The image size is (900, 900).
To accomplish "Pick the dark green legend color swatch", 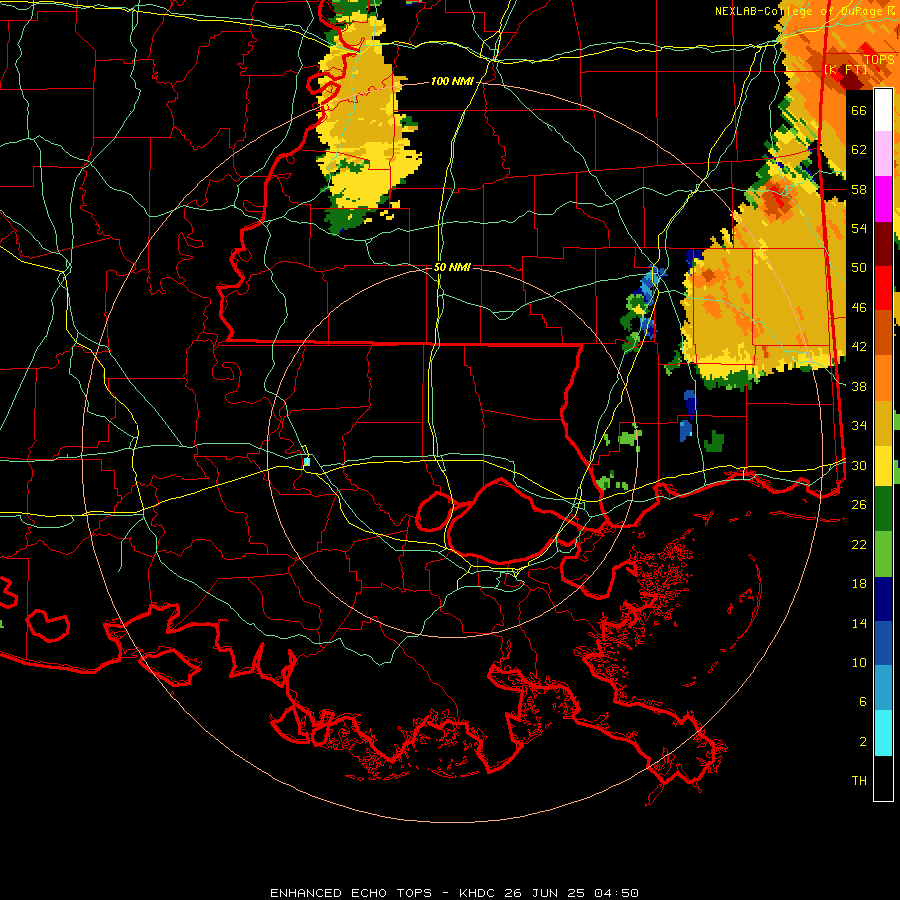I will (883, 509).
